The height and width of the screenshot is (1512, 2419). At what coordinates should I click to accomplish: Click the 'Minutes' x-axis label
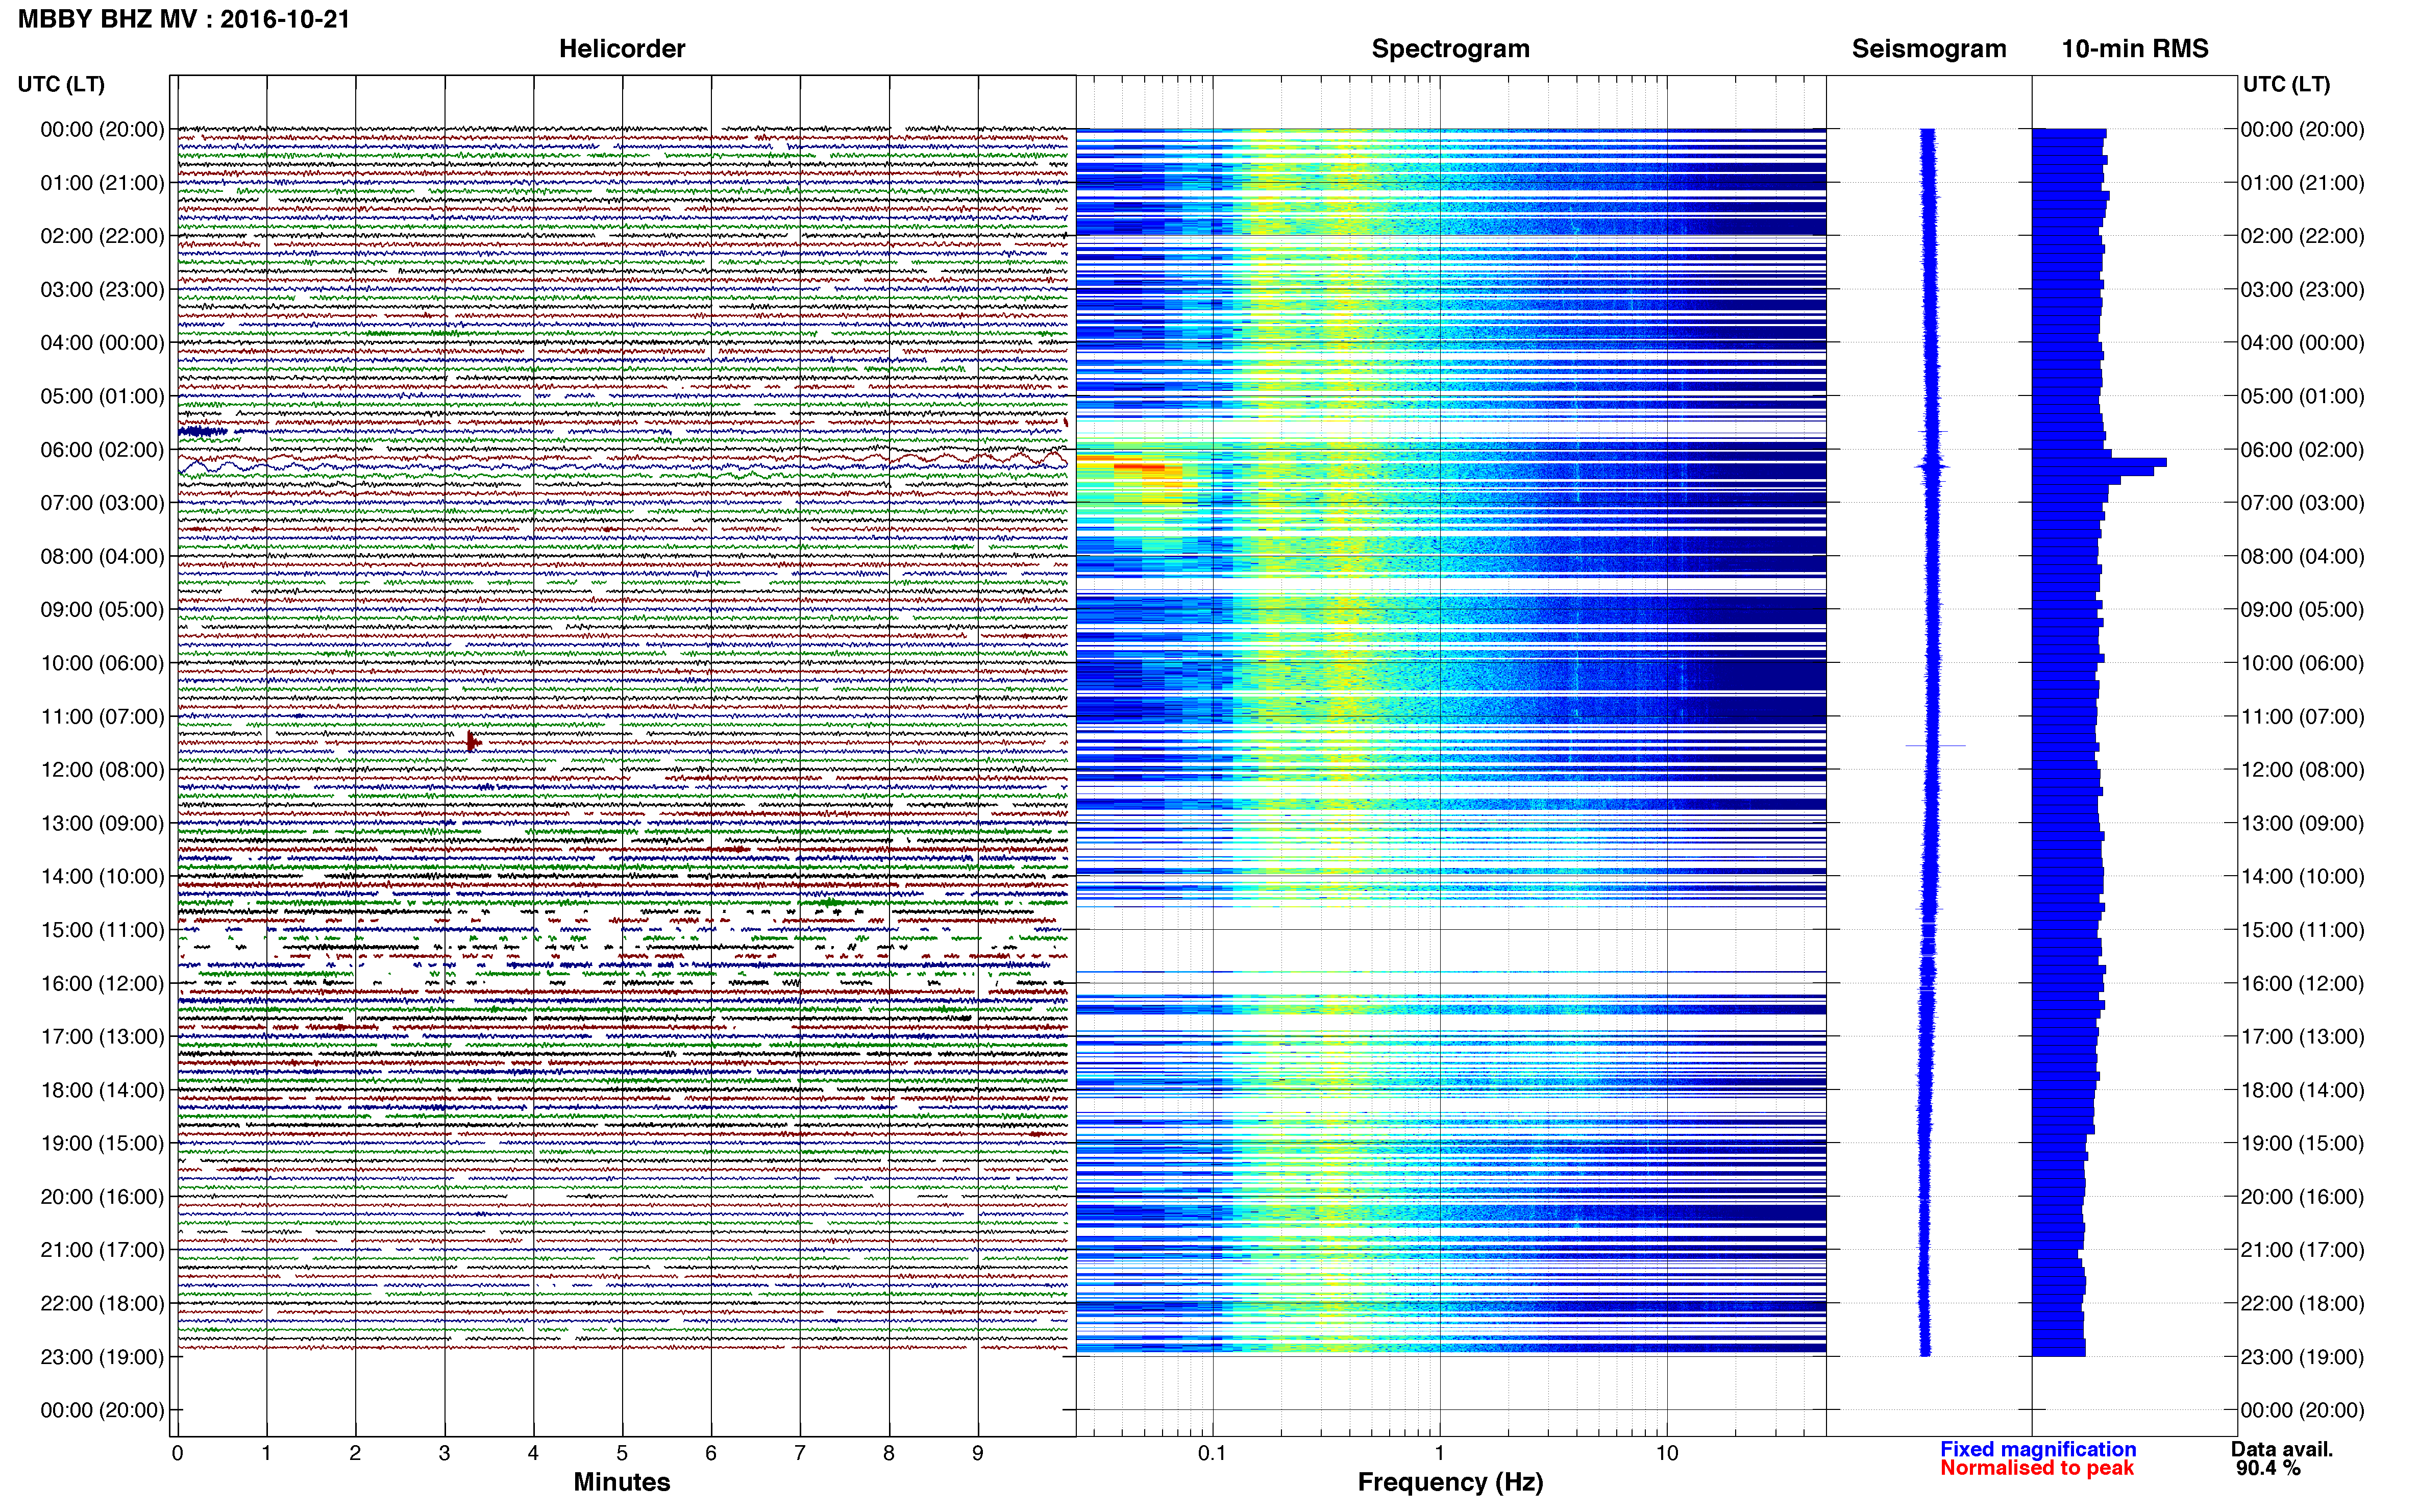(x=621, y=1482)
